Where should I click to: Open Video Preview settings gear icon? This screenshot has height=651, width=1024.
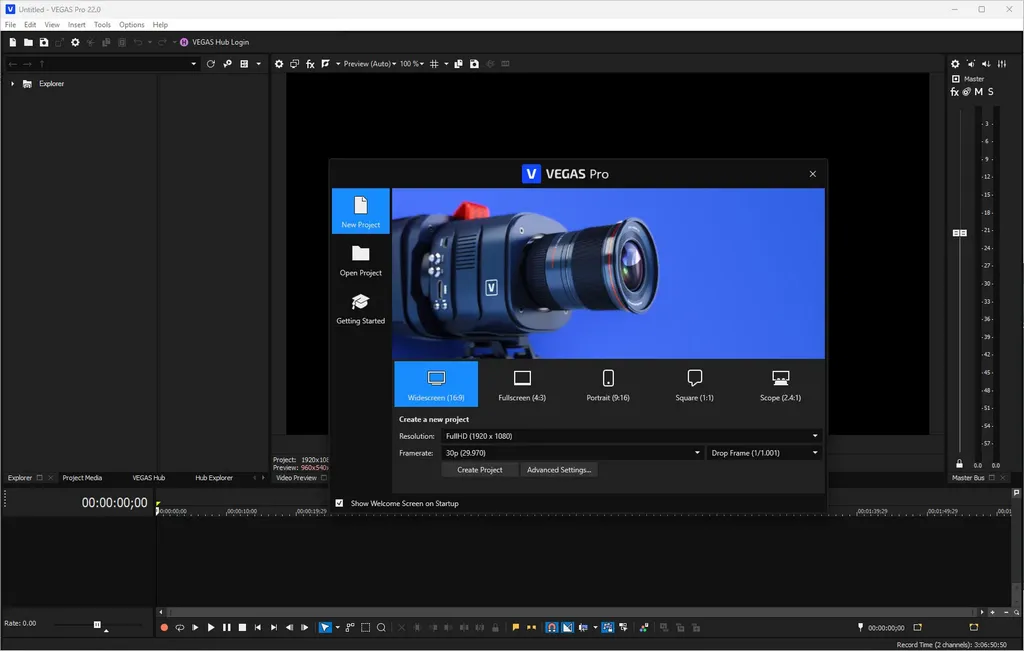click(x=279, y=64)
